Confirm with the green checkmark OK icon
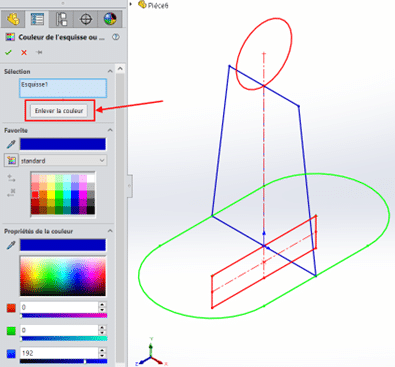The height and width of the screenshot is (367, 395). click(x=9, y=52)
